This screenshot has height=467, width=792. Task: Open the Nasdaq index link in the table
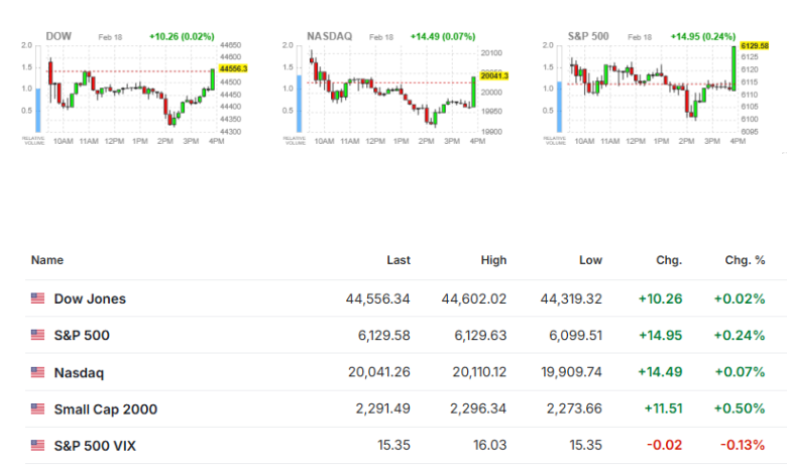pos(79,373)
